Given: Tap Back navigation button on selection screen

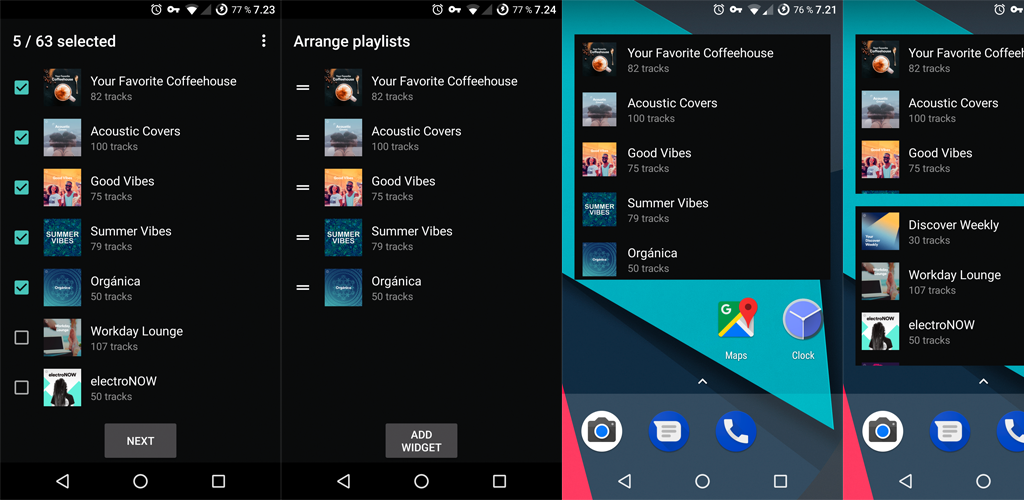Looking at the screenshot, I should pos(63,481).
